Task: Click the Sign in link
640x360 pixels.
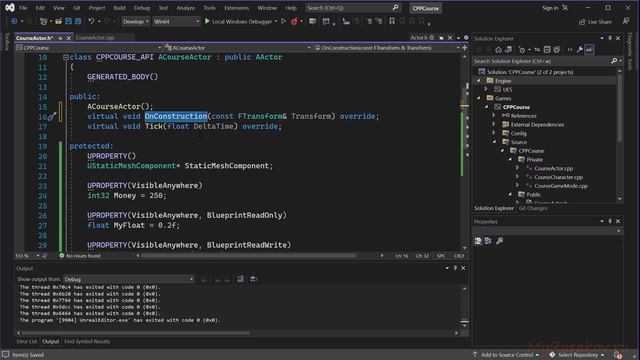Action: click(x=550, y=8)
